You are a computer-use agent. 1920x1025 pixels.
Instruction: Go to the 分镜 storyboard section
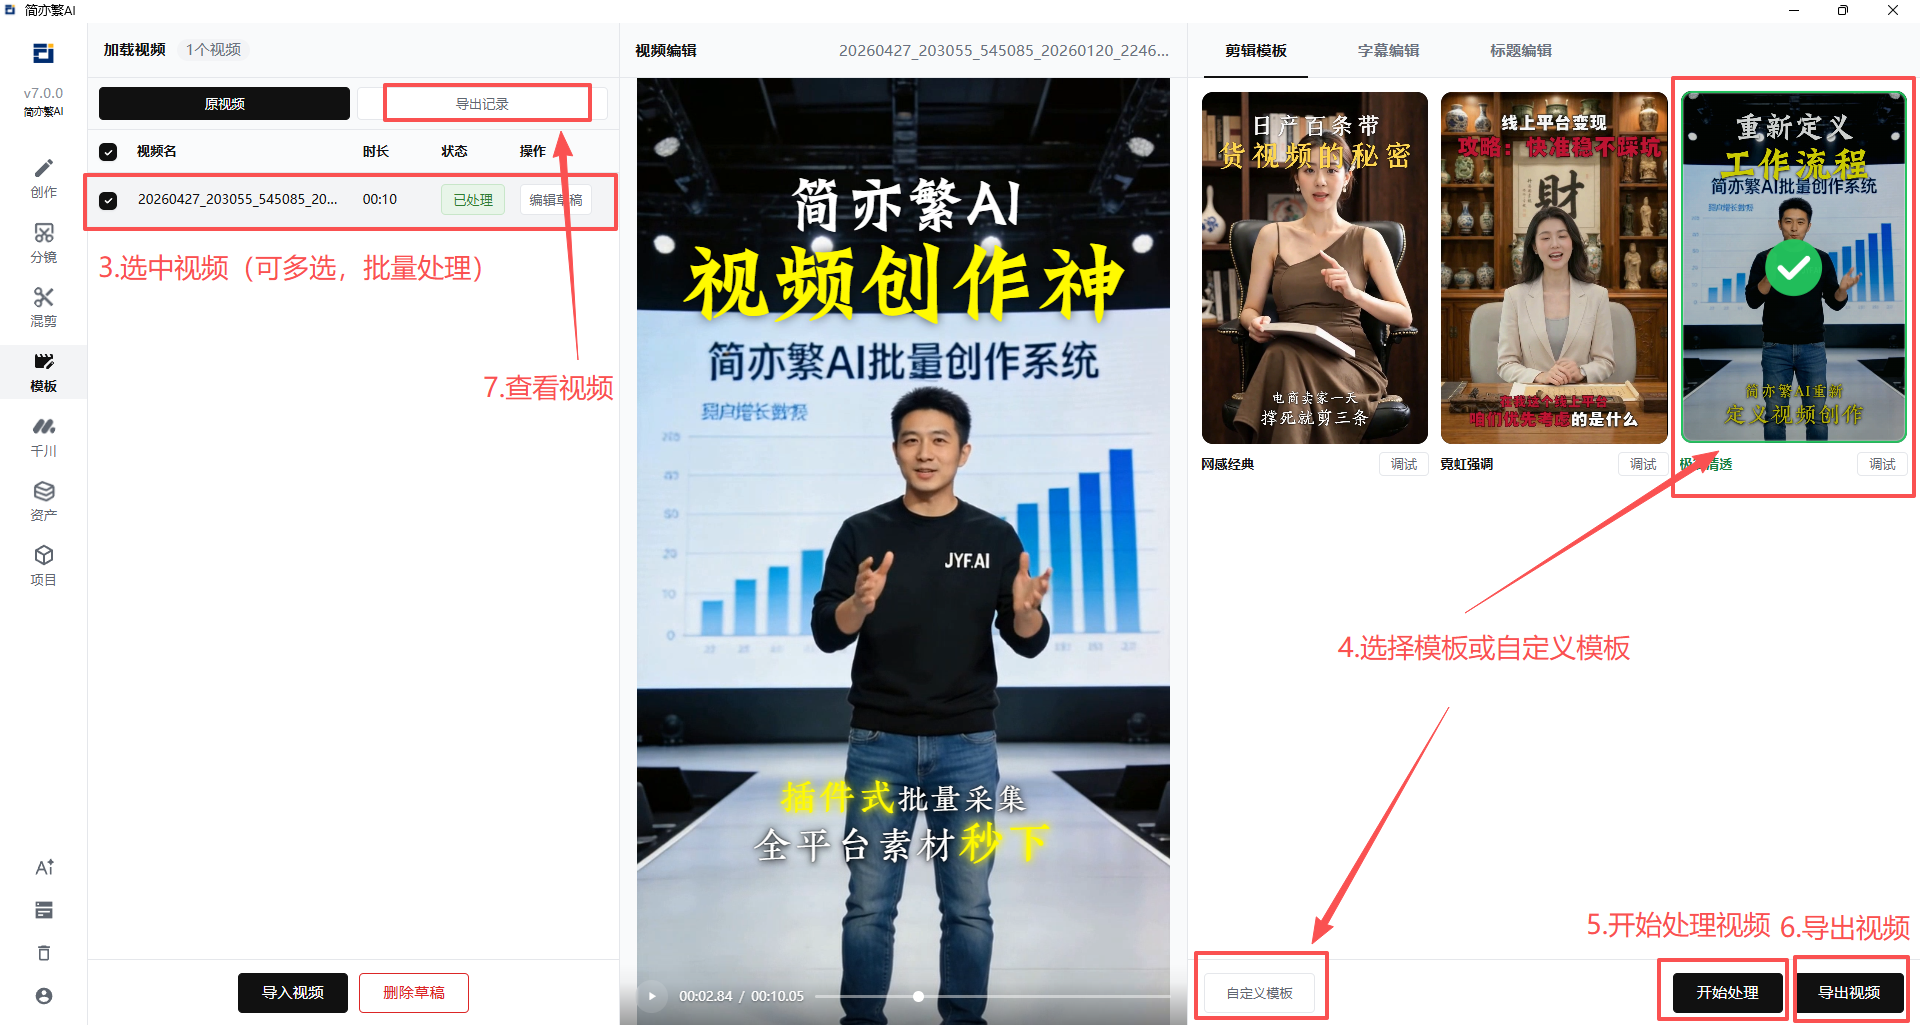click(x=43, y=243)
